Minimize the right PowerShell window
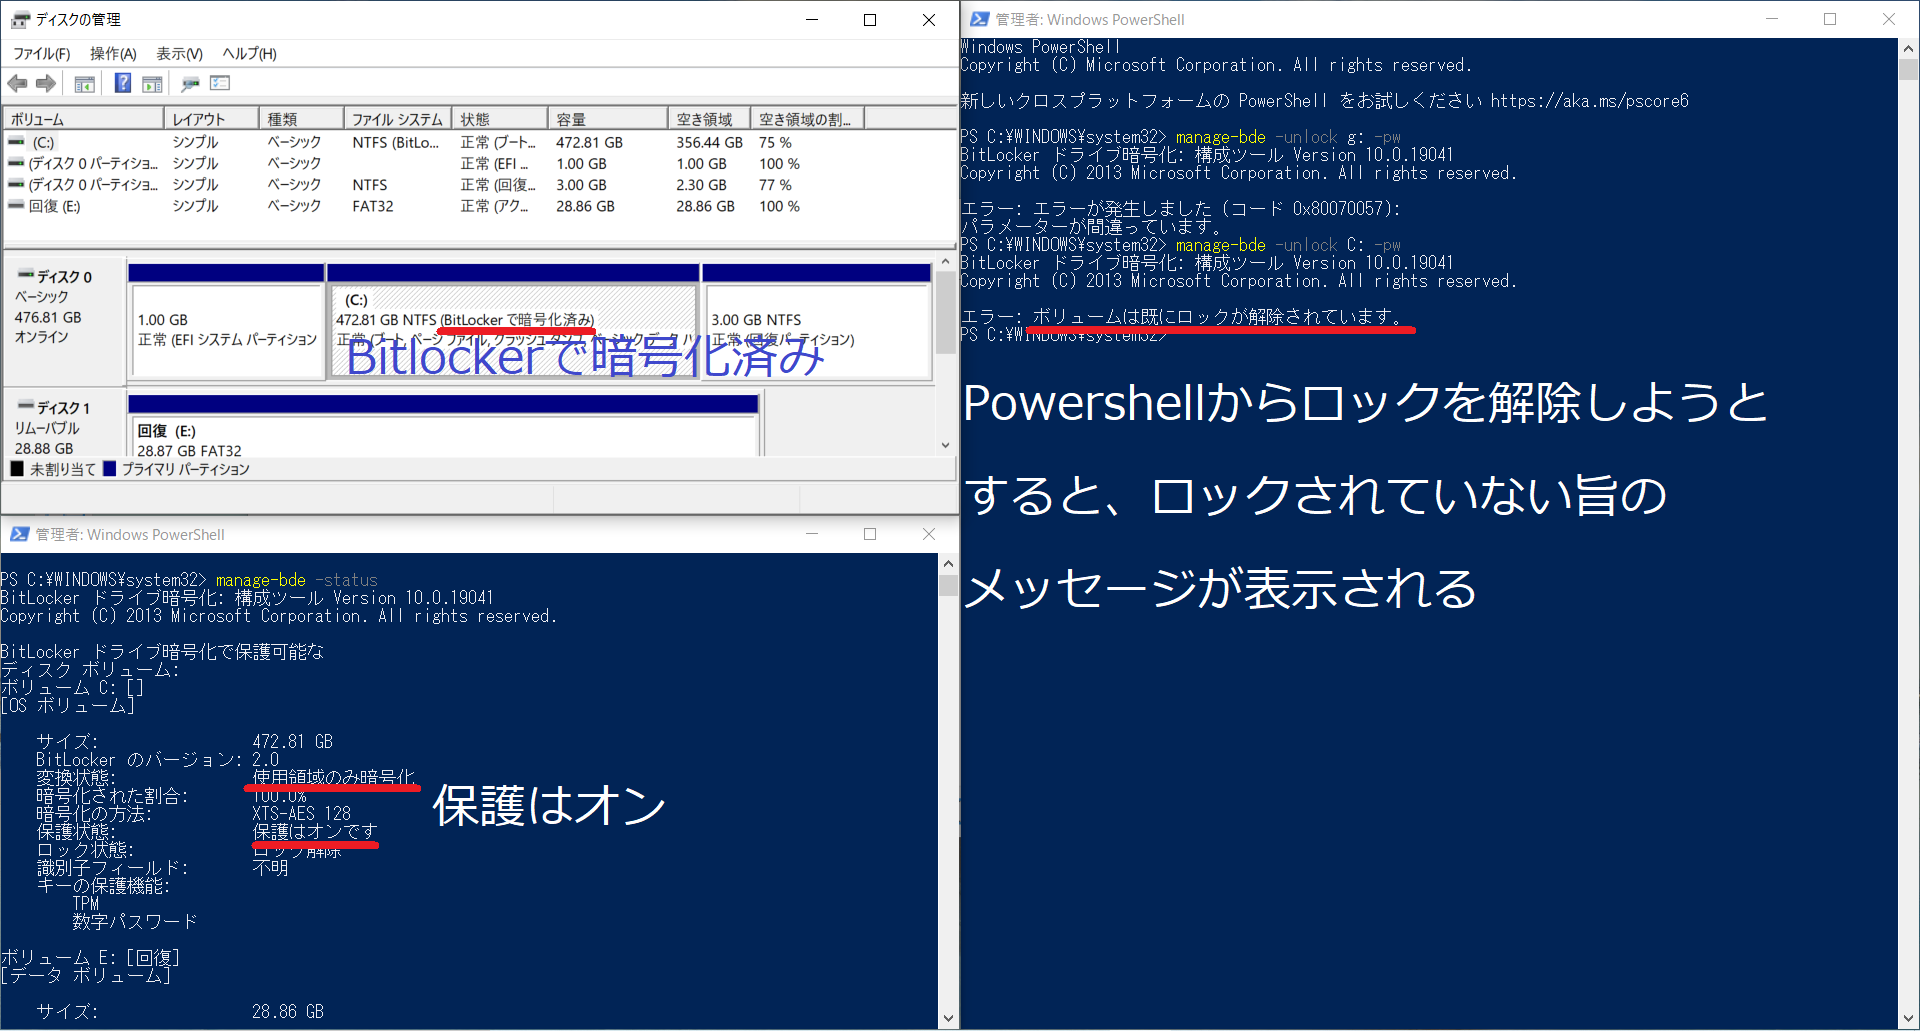Screen dimensions: 1920x1031 1772,19
